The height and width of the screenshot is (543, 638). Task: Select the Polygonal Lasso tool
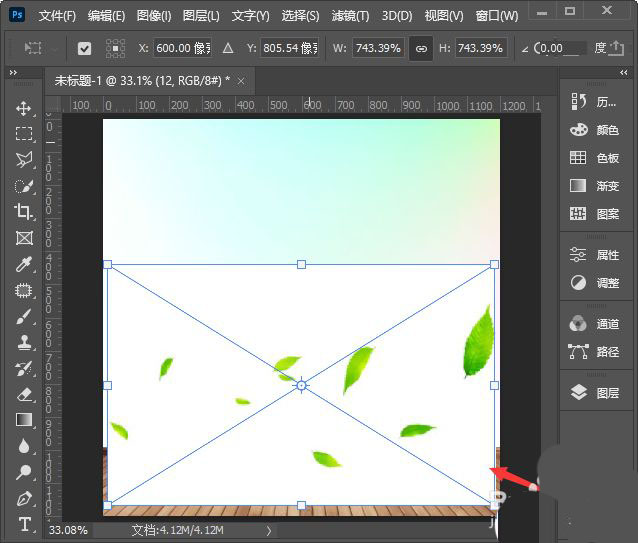[24, 160]
